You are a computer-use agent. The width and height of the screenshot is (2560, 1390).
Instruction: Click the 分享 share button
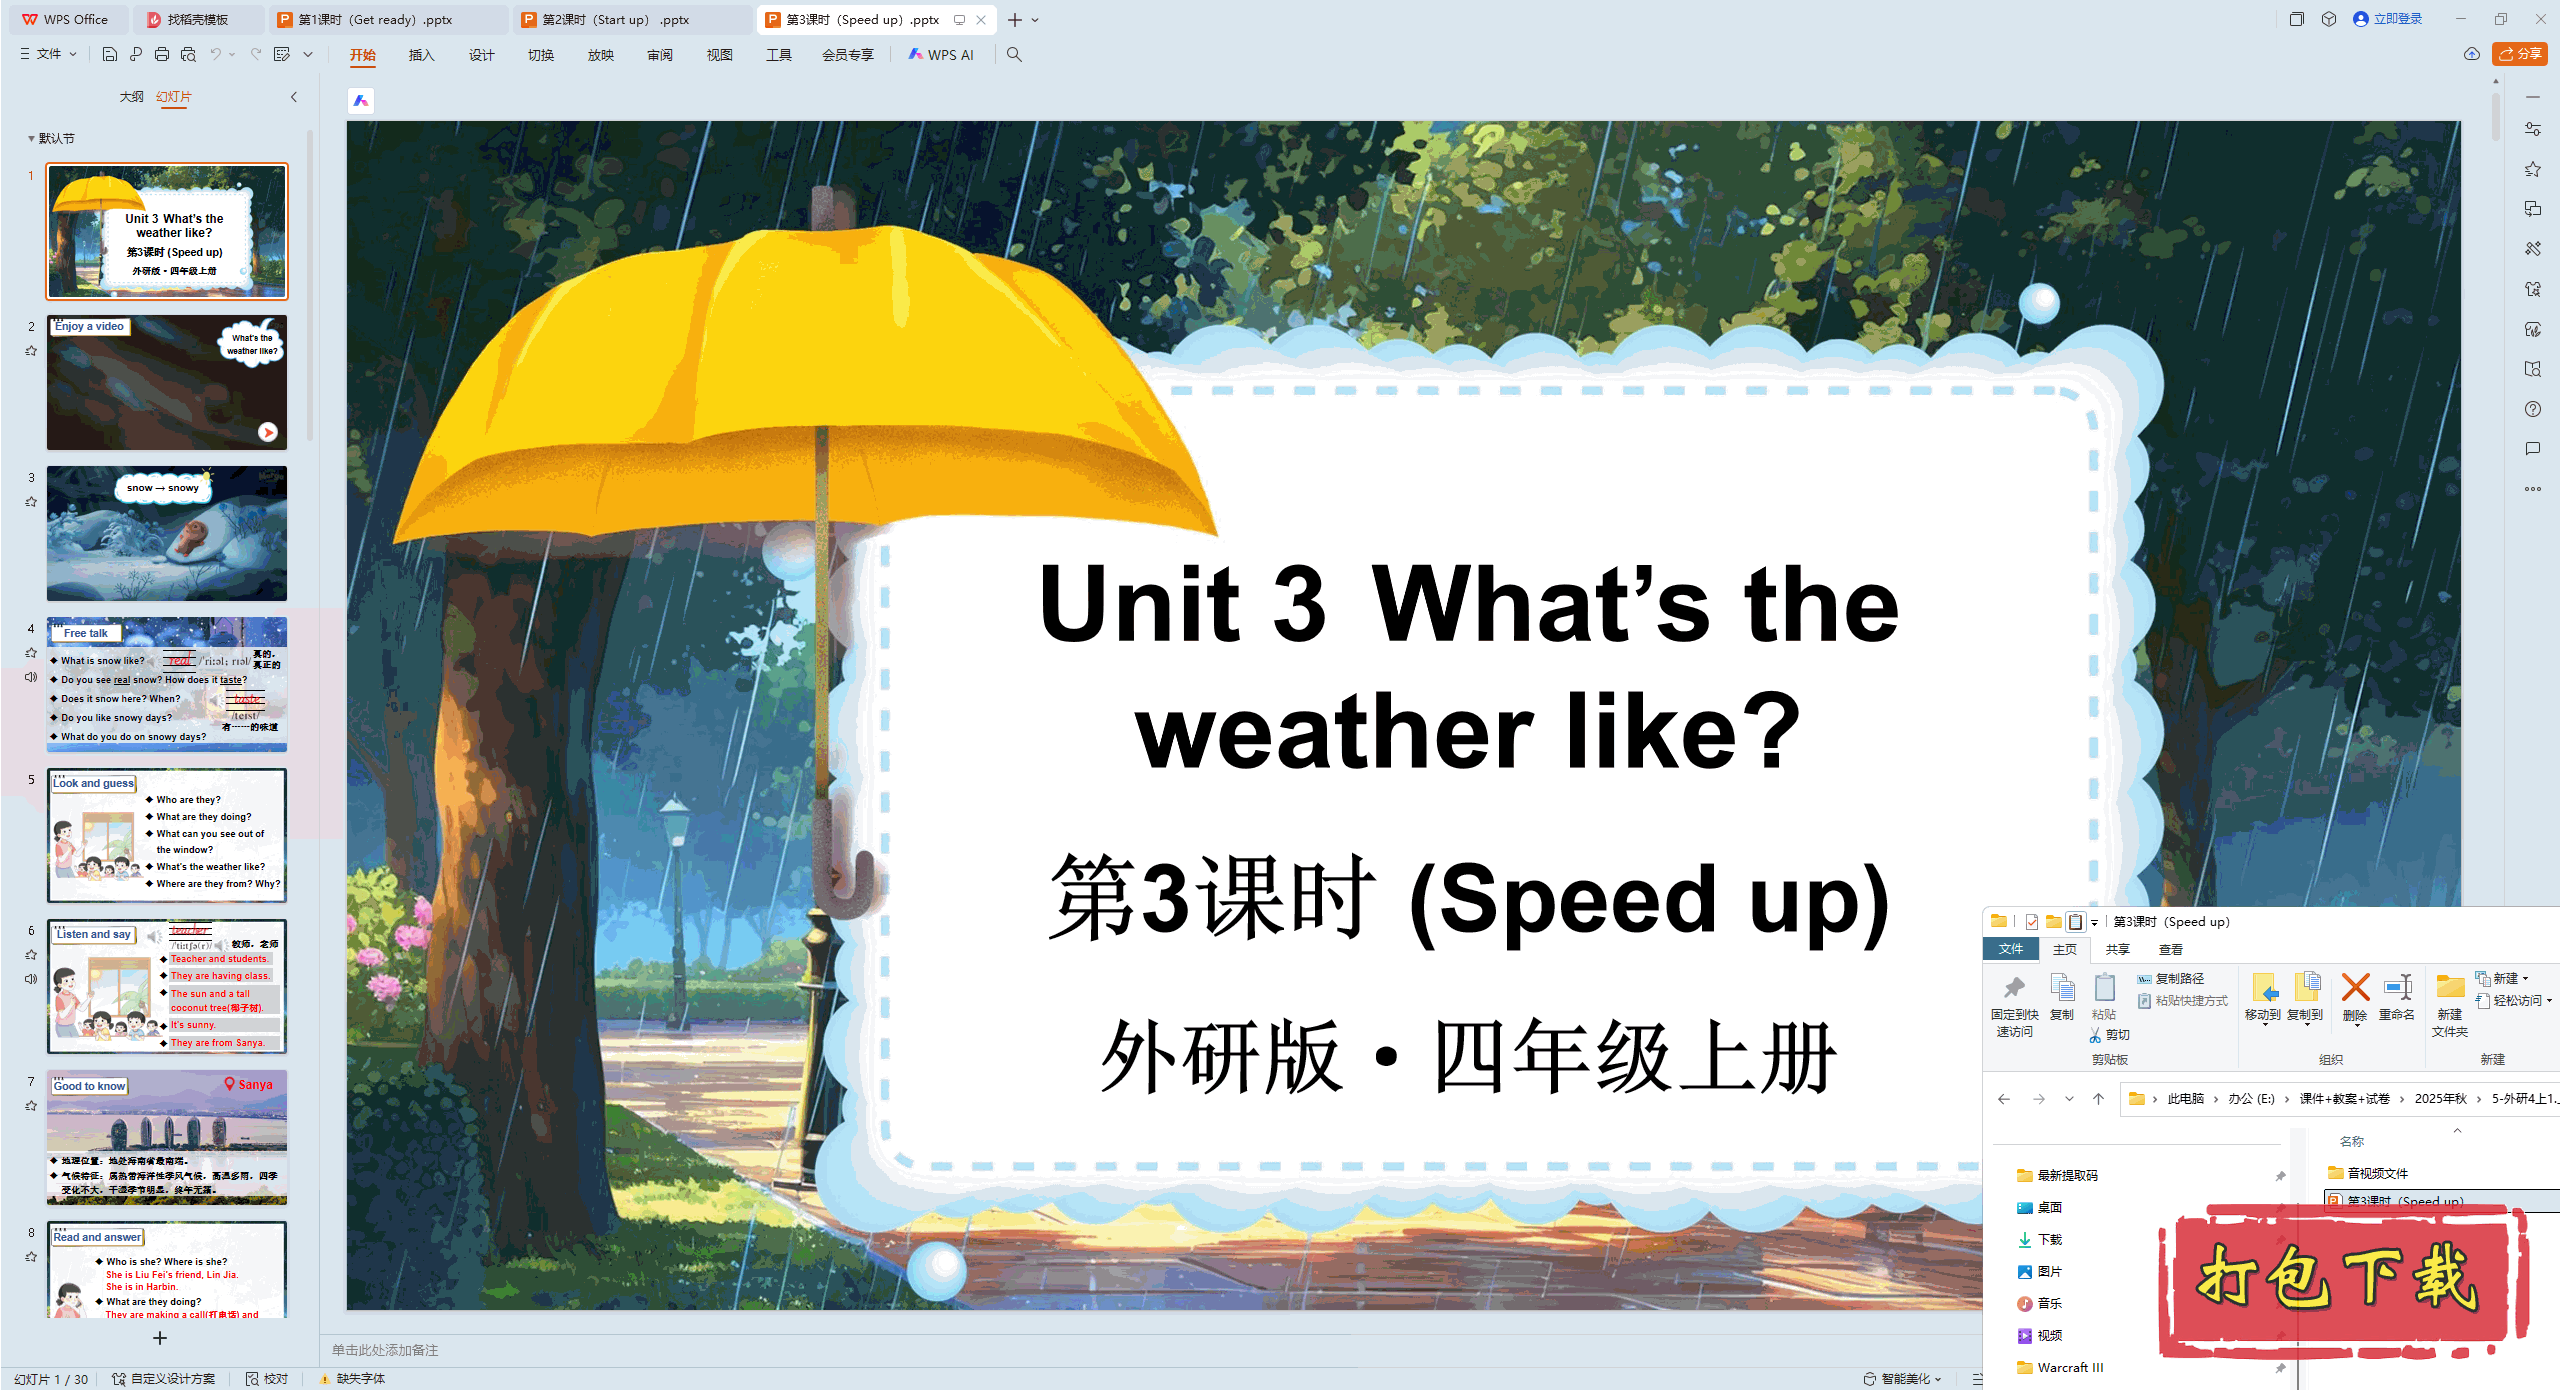pyautogui.click(x=2520, y=54)
